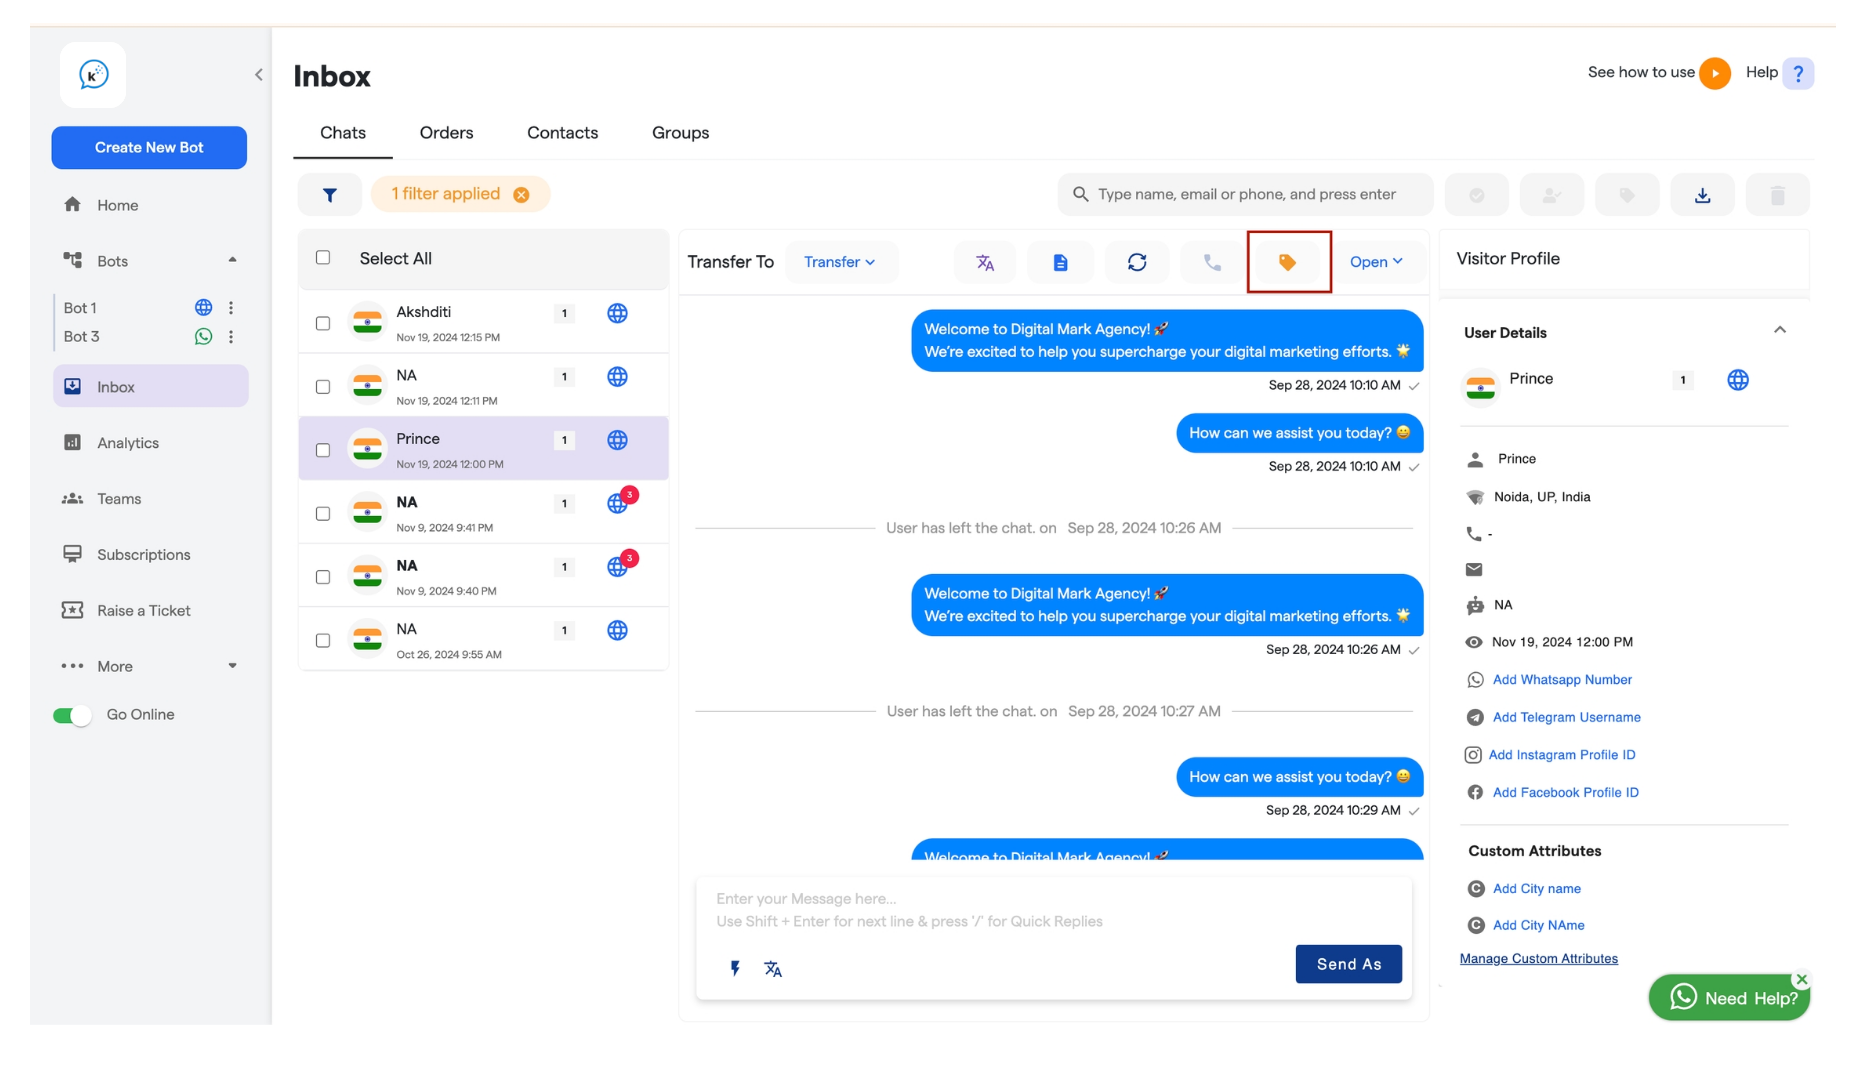Collapse the Bots menu arrow
Screen dimensions: 1866x1080
coord(233,260)
